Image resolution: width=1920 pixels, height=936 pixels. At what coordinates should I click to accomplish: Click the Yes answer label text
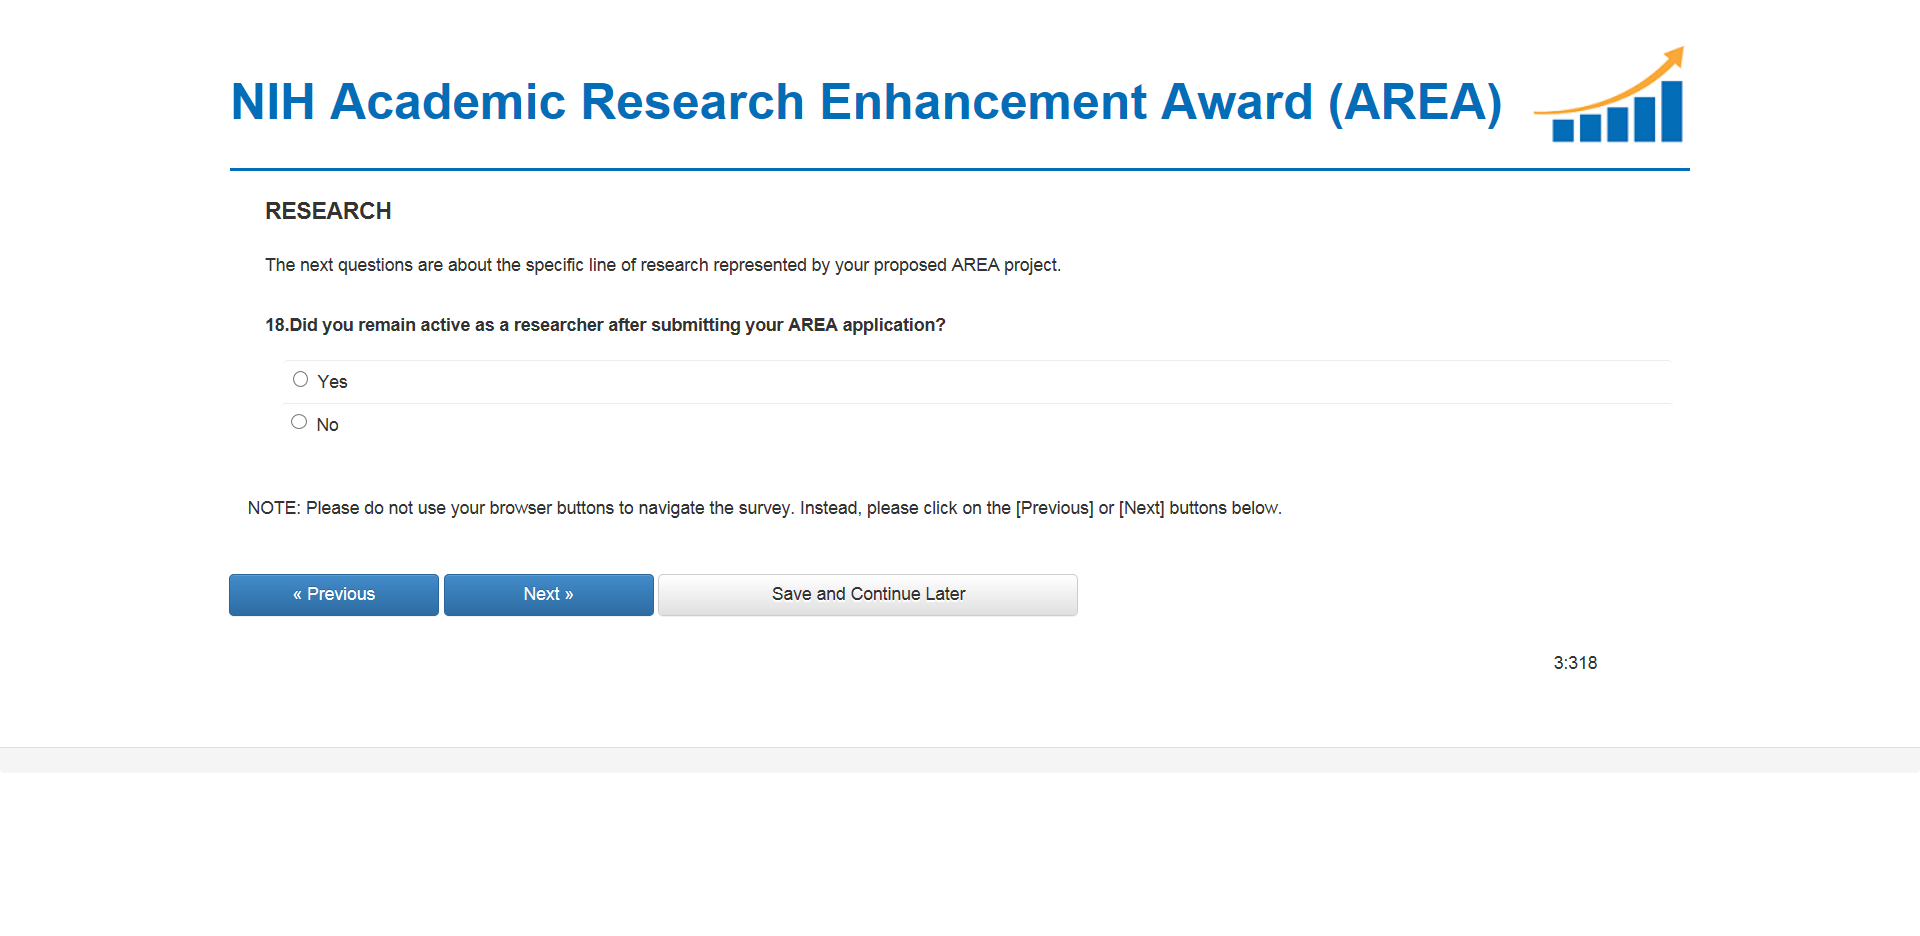coord(332,382)
